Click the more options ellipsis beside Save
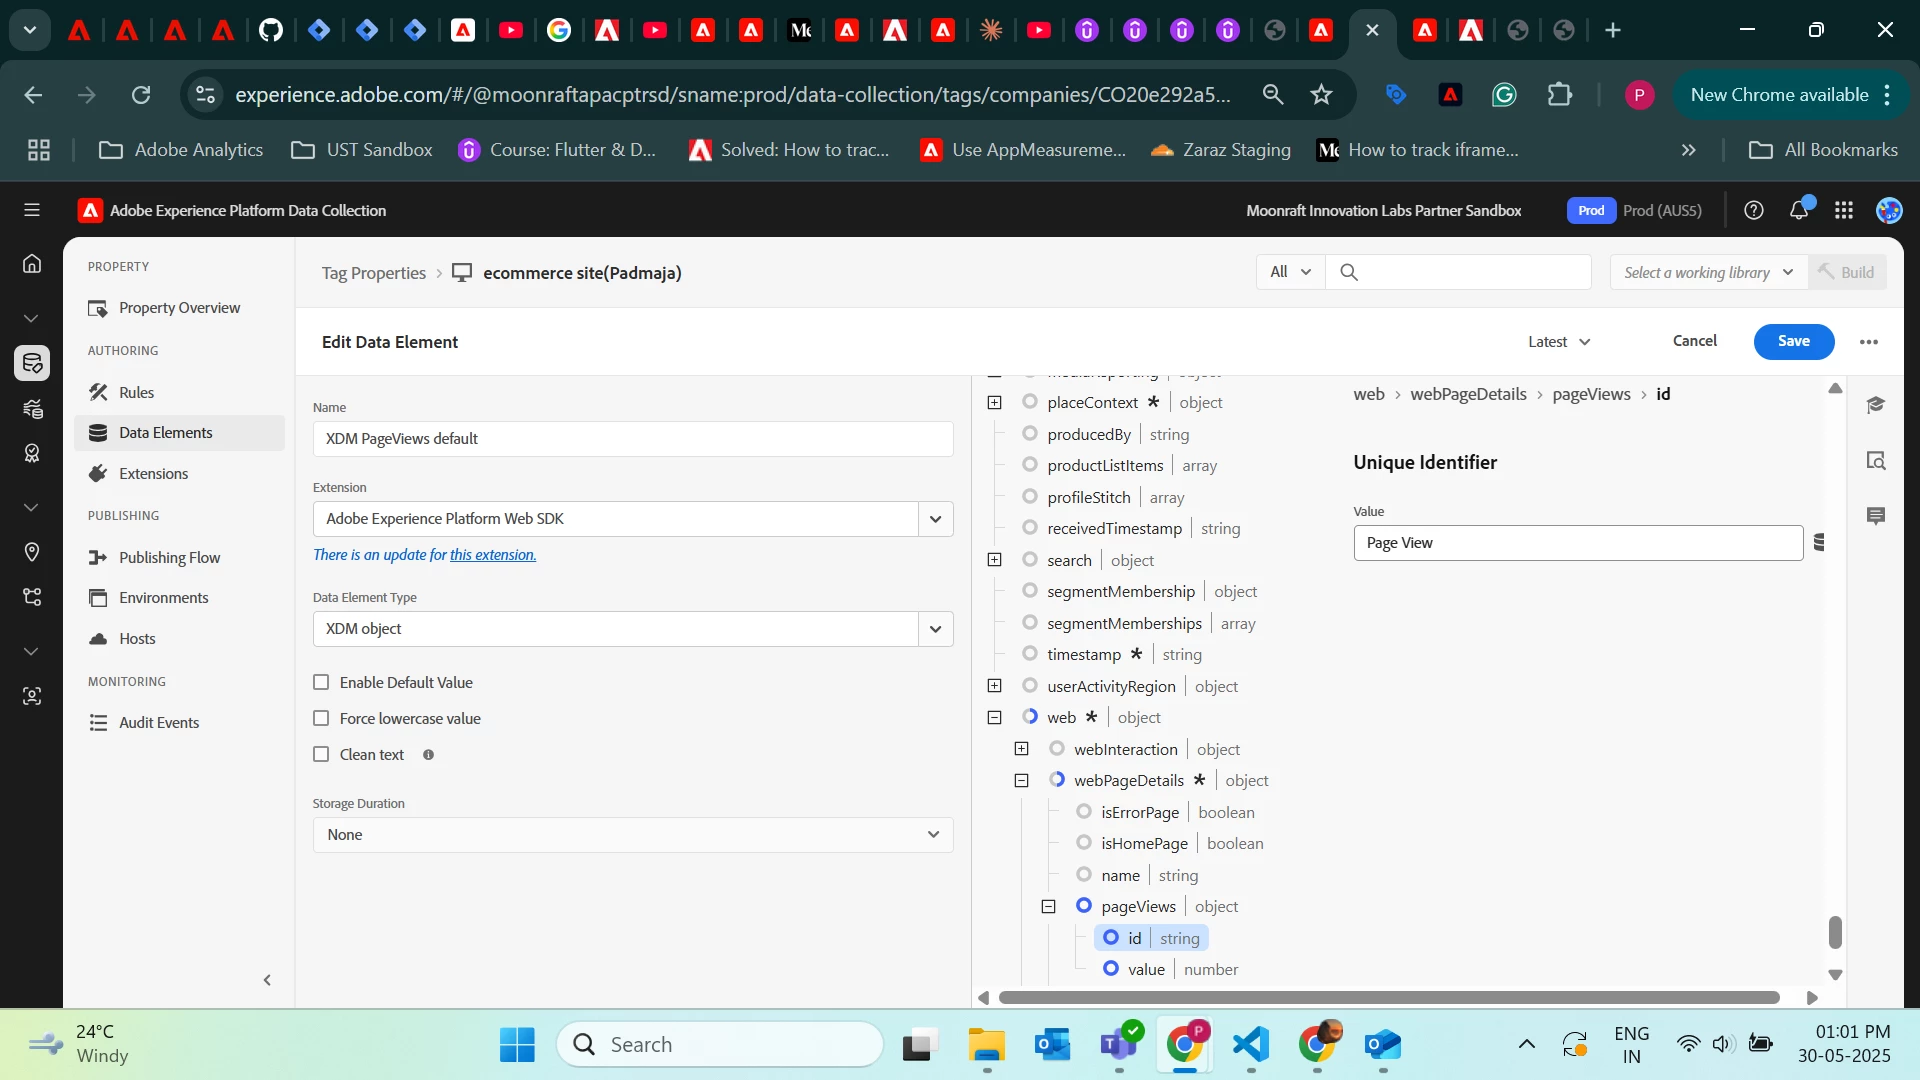Viewport: 1920px width, 1080px height. click(1868, 342)
